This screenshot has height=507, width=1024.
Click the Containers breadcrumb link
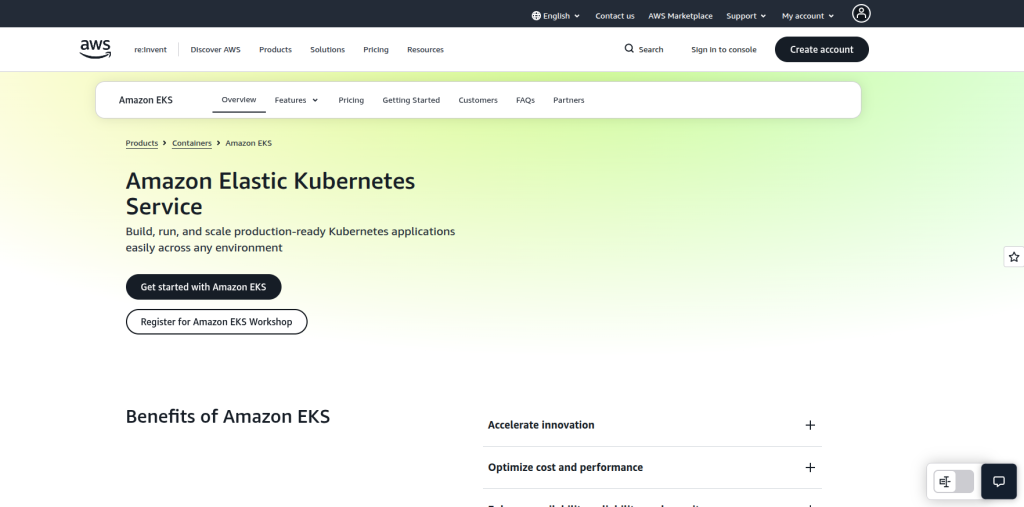click(191, 143)
